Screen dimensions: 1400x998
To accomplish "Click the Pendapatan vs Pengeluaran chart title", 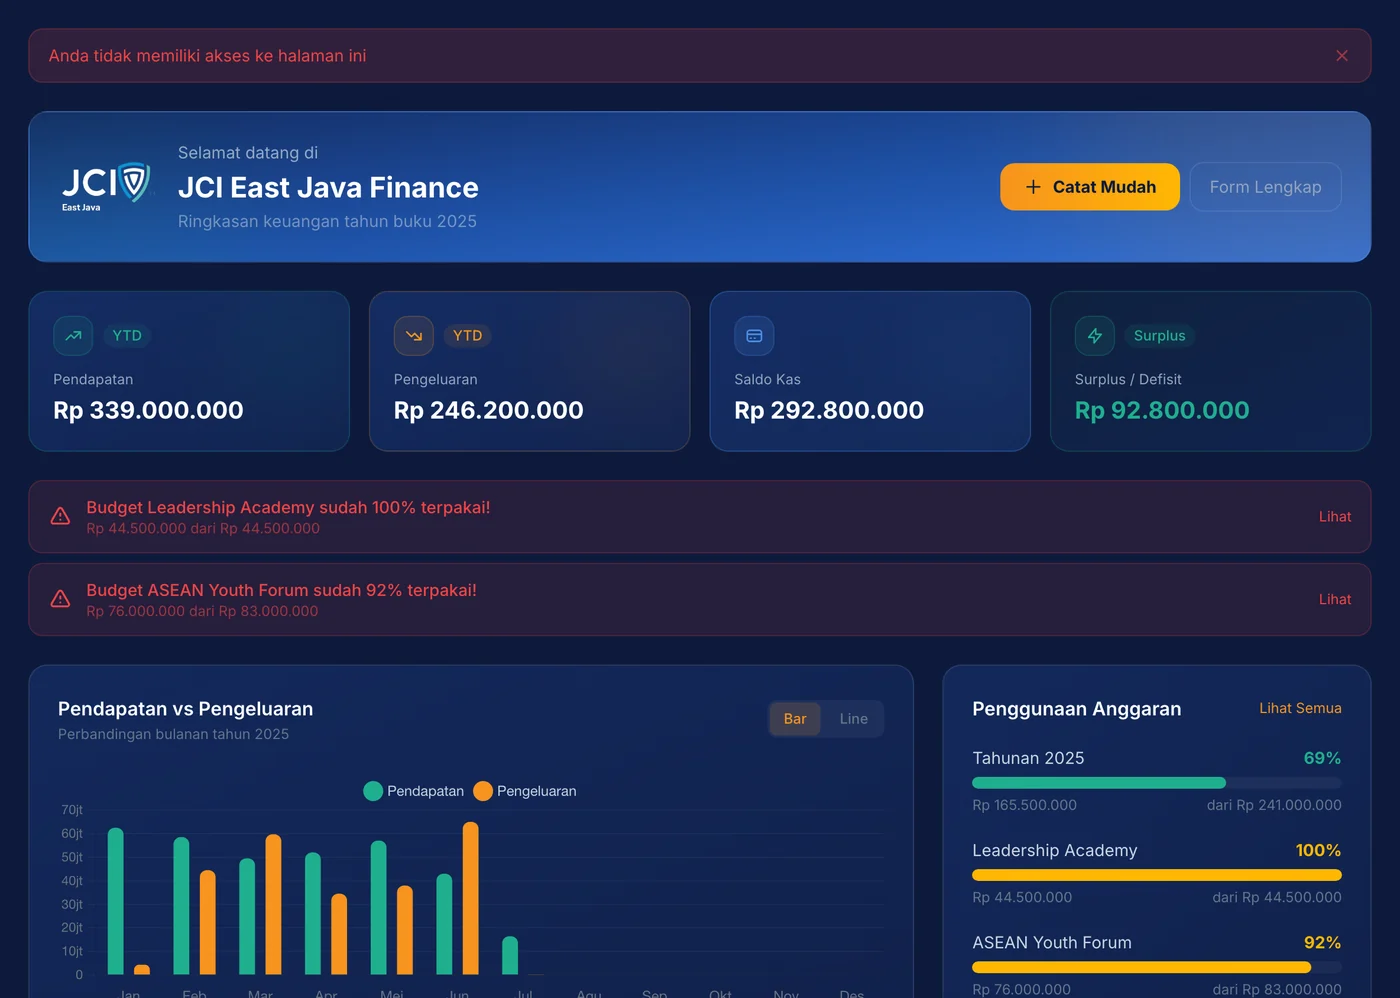I will tap(185, 709).
